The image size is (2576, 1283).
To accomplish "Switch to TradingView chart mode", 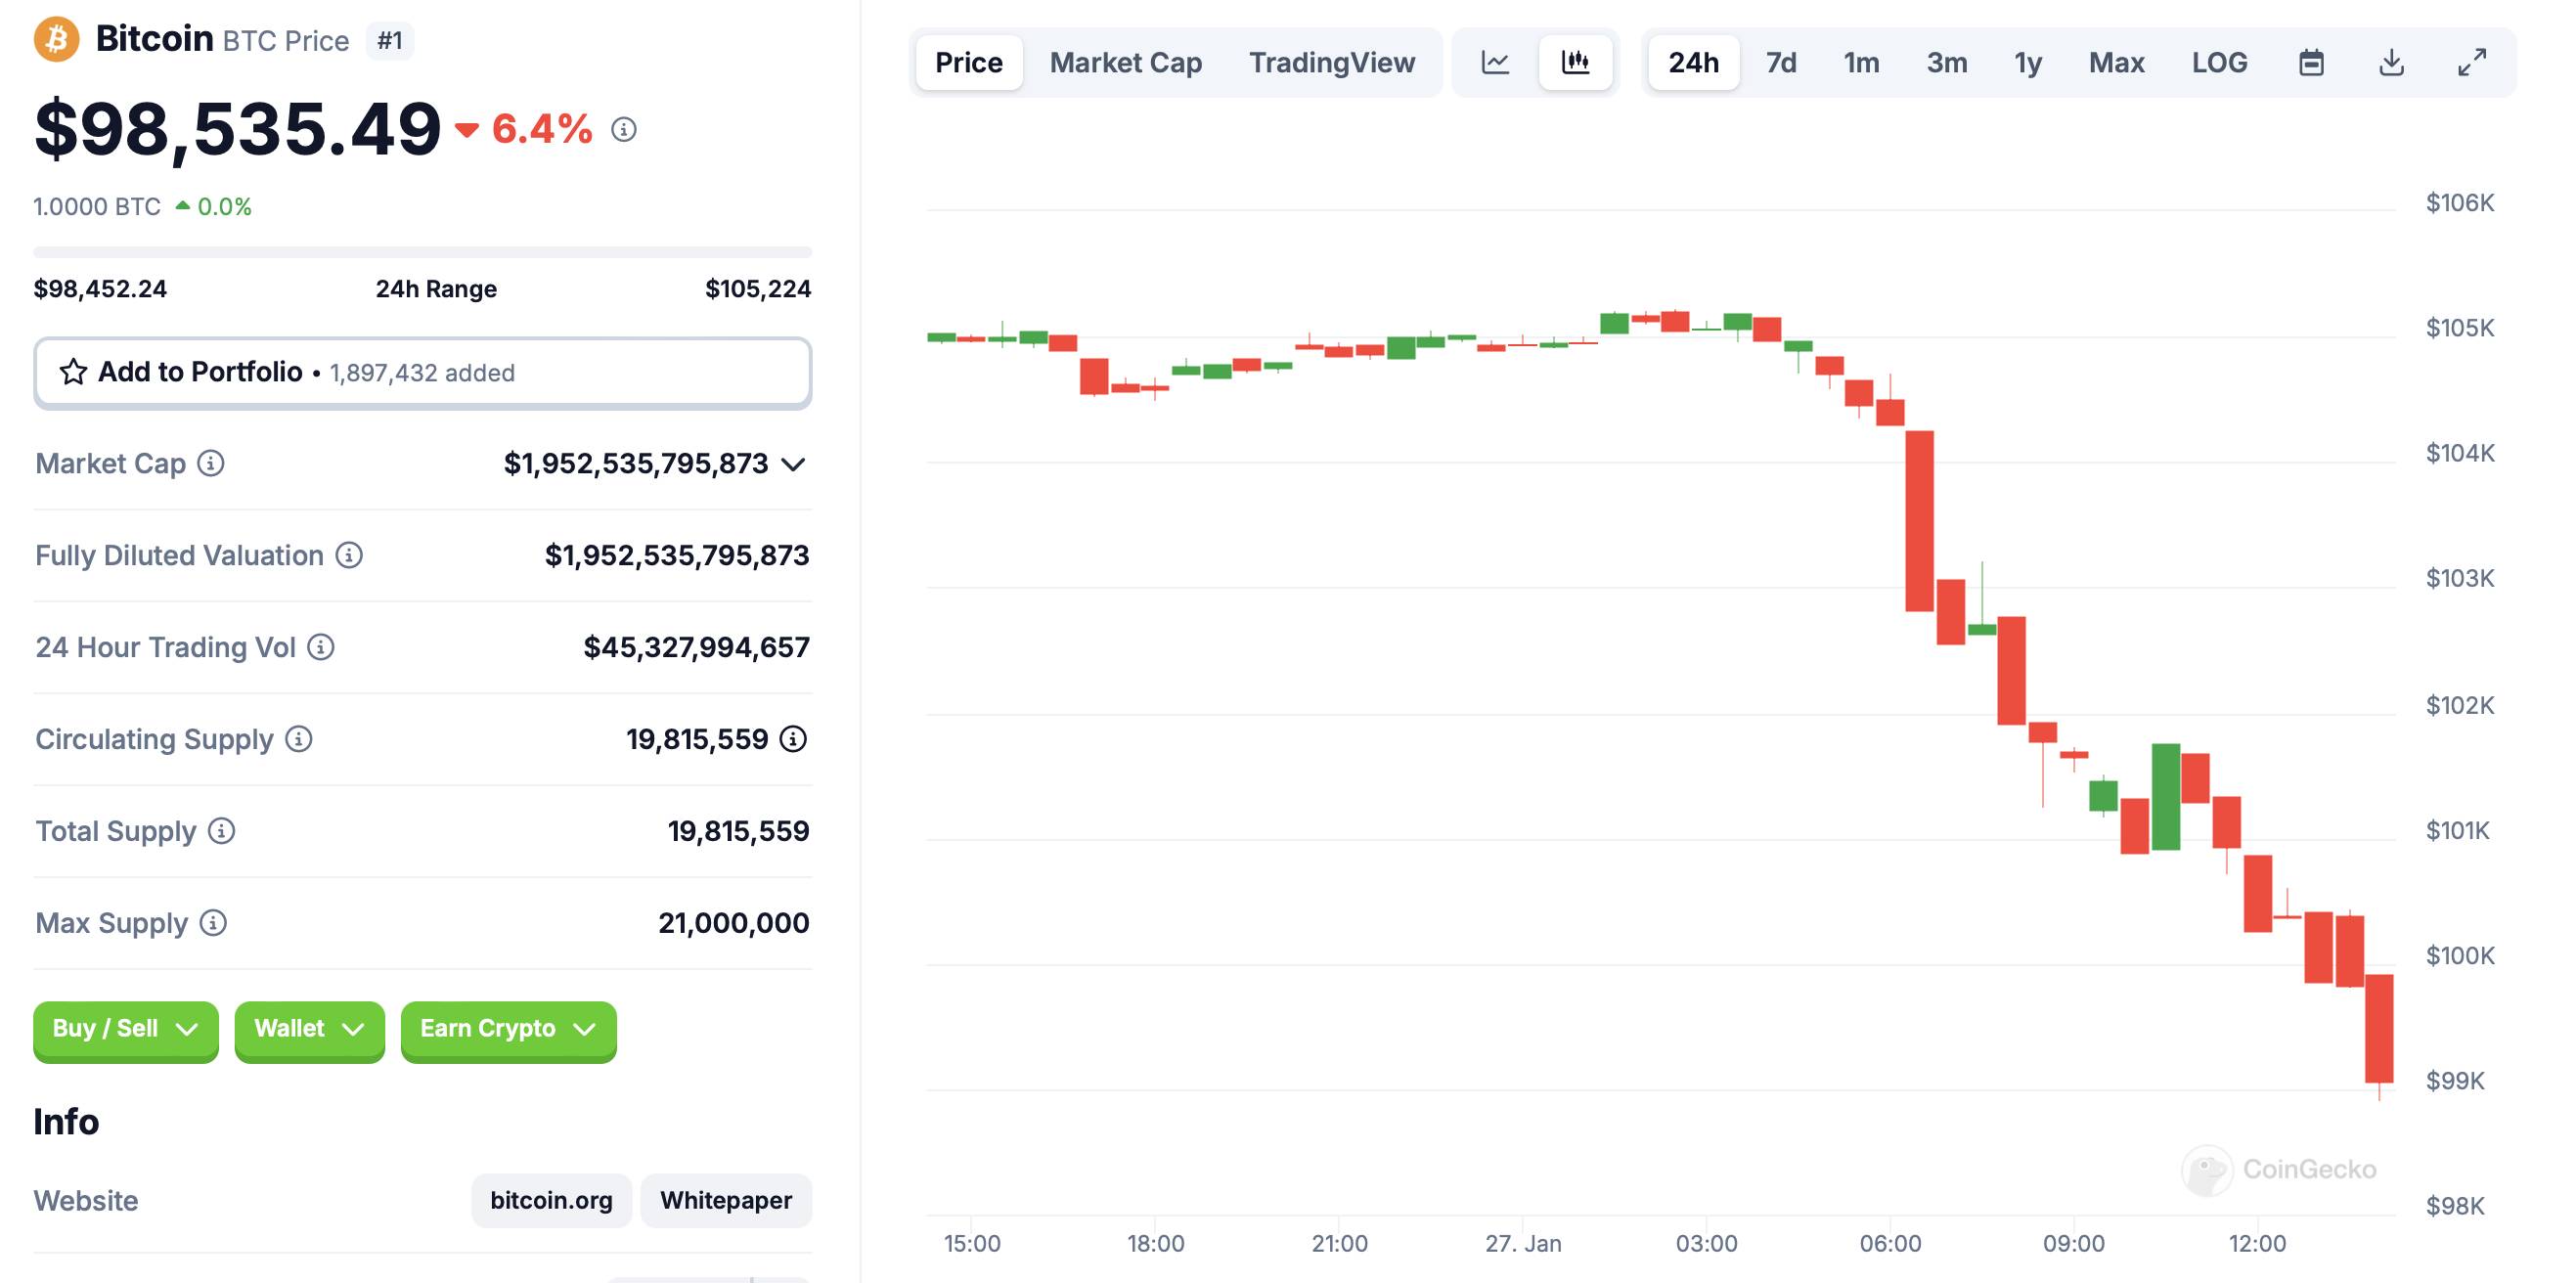I will 1334,61.
